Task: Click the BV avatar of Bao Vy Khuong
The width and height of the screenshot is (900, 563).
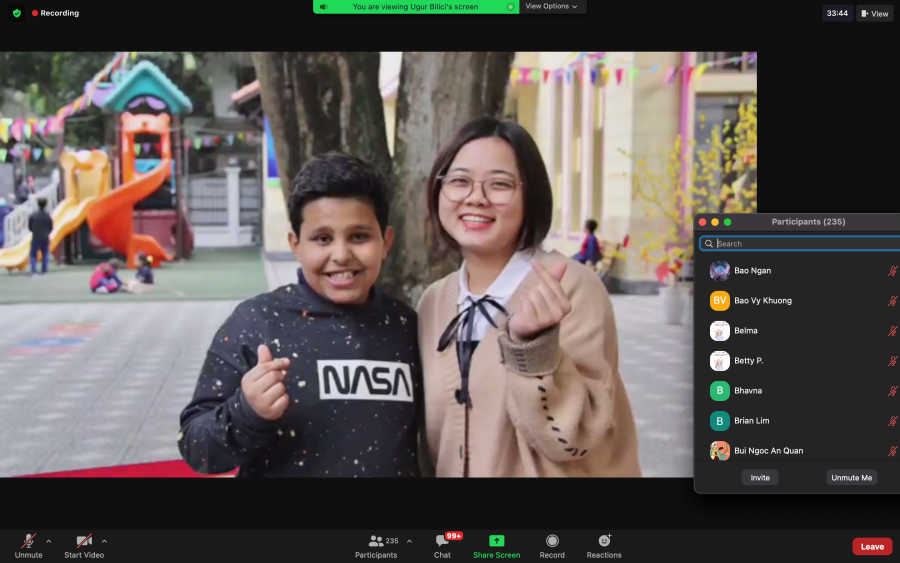Action: [720, 301]
